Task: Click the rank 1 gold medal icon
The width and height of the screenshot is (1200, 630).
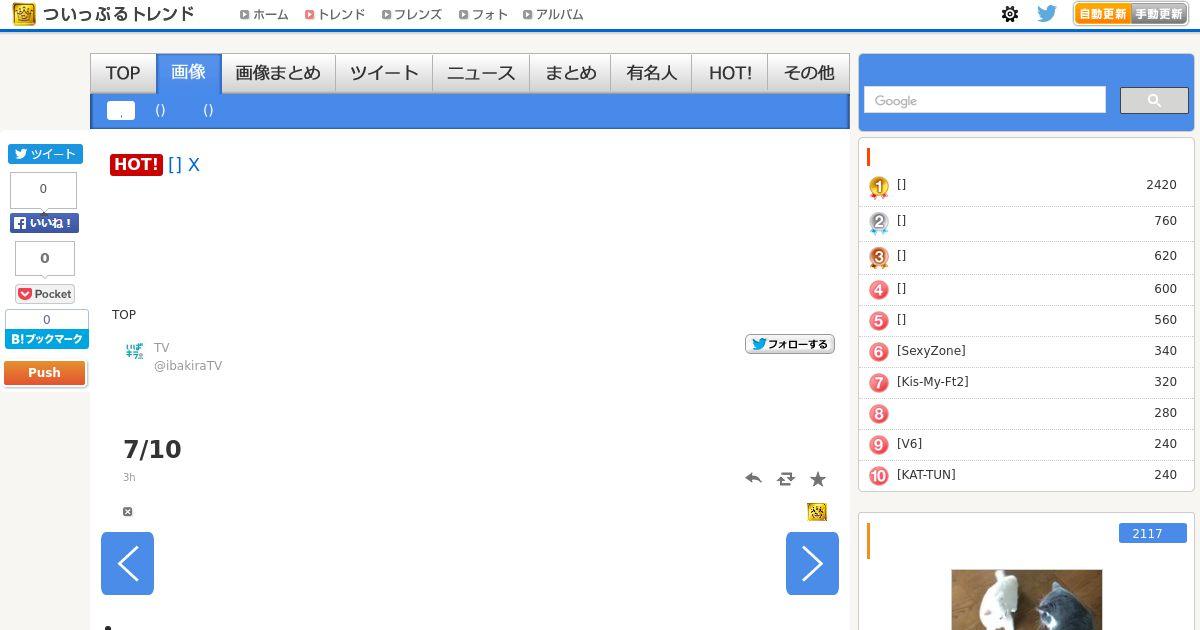Action: [x=879, y=187]
